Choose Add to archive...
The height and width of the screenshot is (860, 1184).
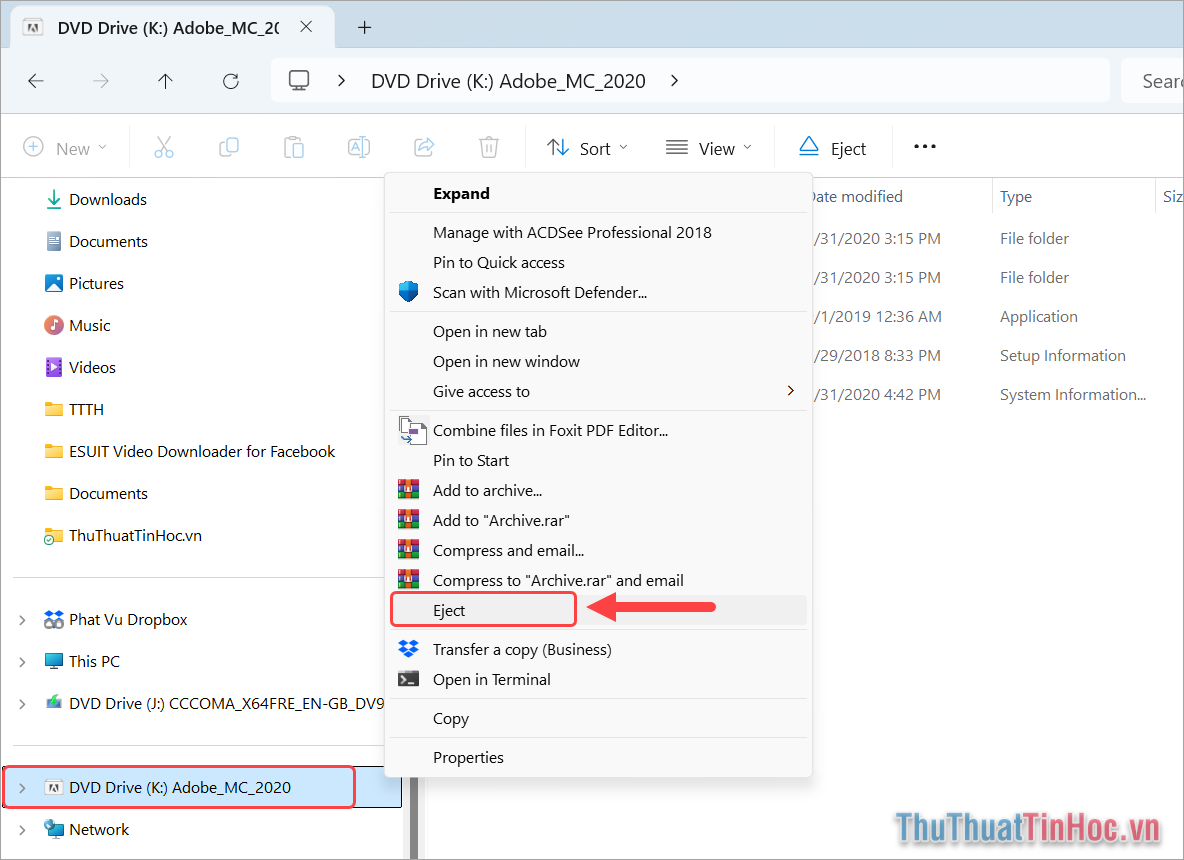pos(598,491)
